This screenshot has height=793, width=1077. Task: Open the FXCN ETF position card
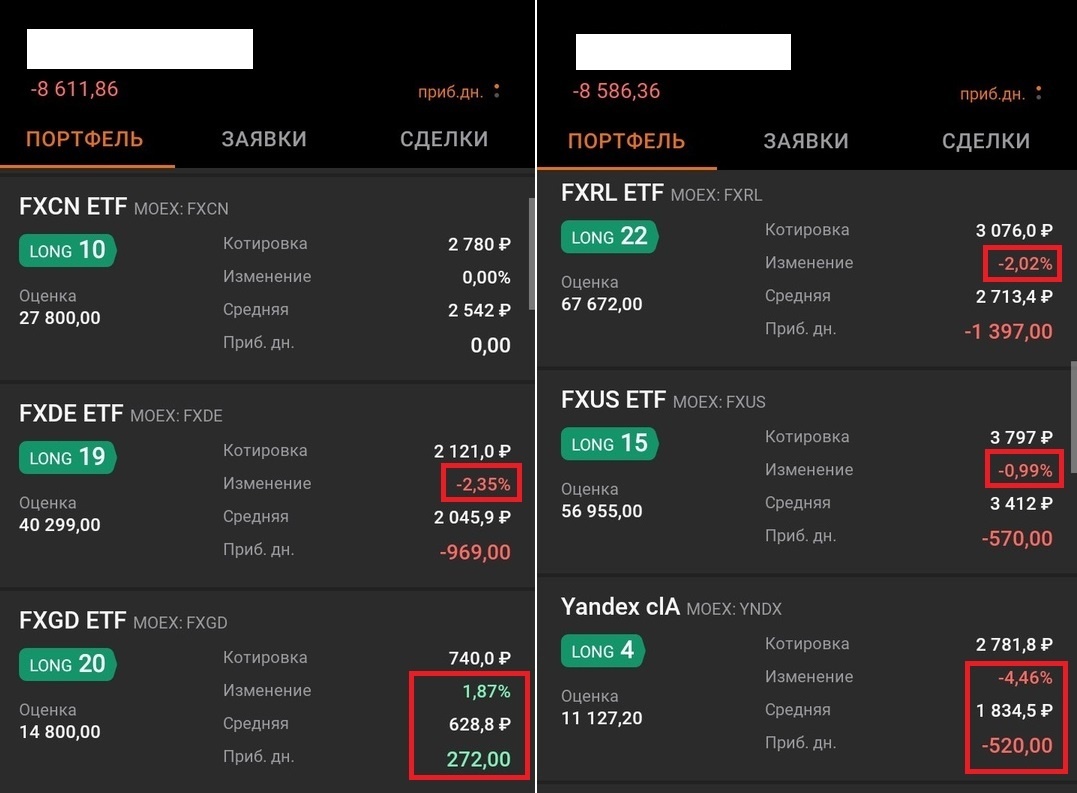tap(265, 277)
